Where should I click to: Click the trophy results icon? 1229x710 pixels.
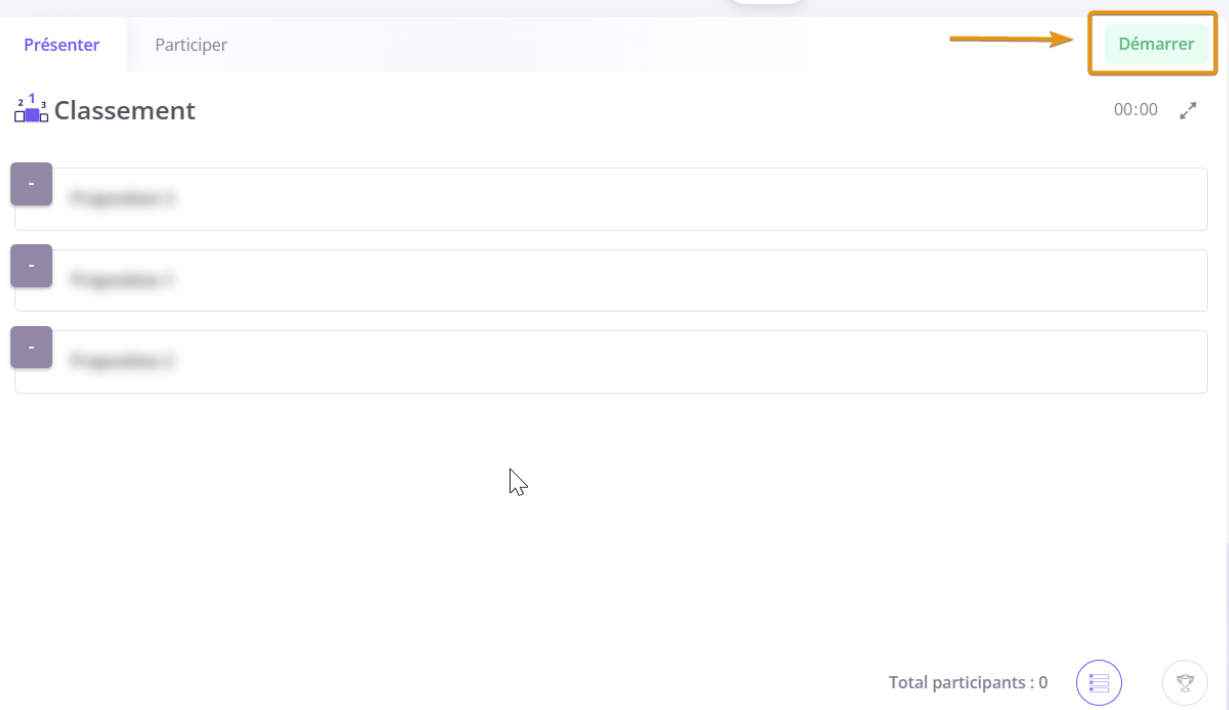point(1185,683)
